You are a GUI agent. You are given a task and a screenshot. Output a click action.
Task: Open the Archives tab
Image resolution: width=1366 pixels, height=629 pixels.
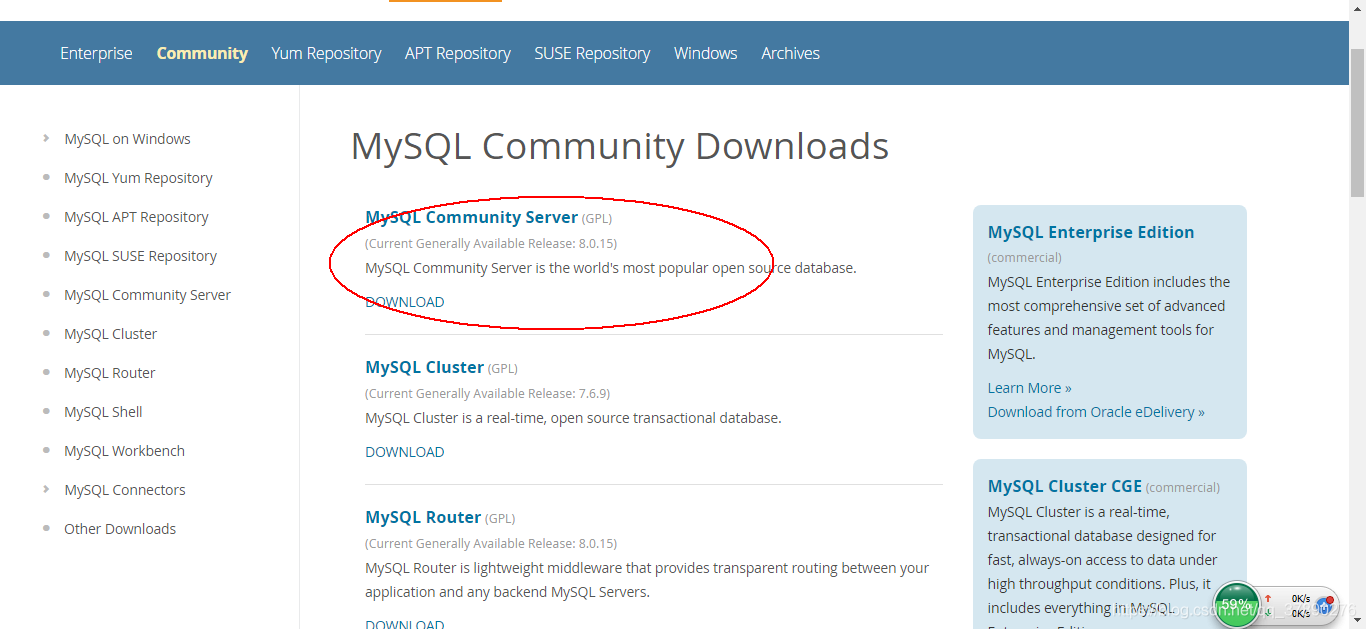(x=790, y=53)
